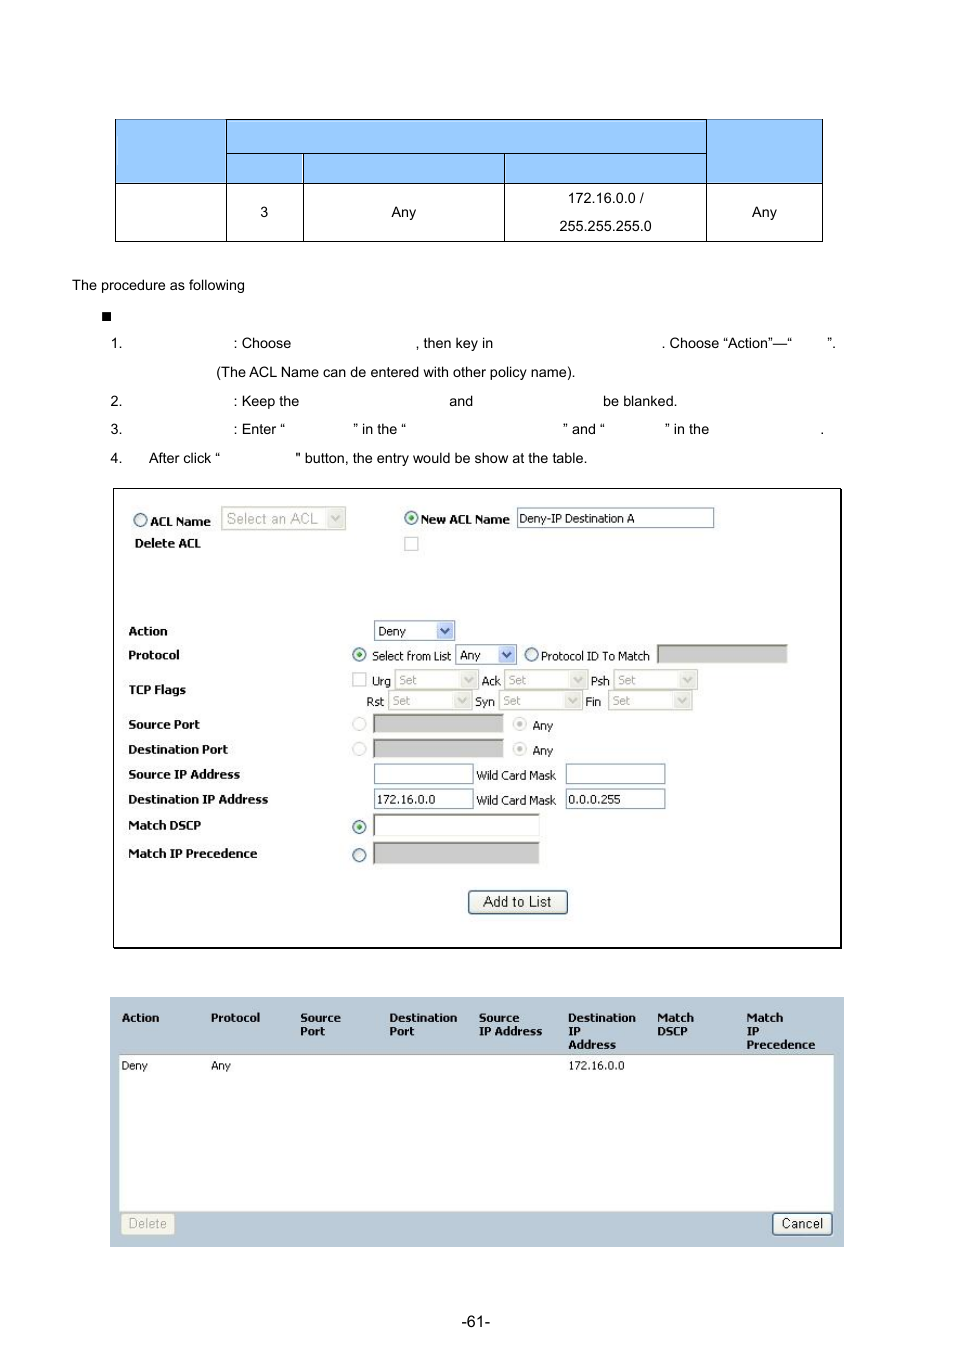Click the 172.16.0.0 / 255.255.255.0 cell in the top table
The image size is (954, 1350).
(605, 212)
